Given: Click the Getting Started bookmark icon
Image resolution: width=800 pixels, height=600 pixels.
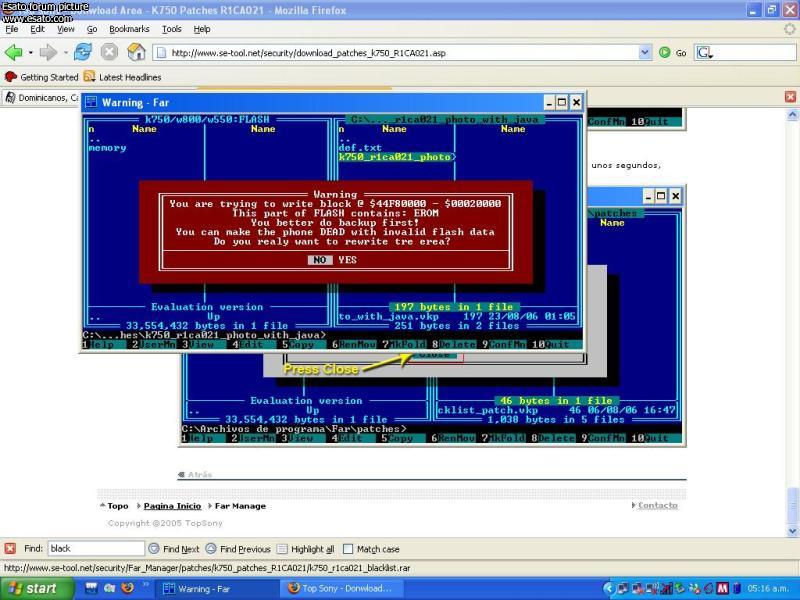Looking at the screenshot, I should click(10, 77).
